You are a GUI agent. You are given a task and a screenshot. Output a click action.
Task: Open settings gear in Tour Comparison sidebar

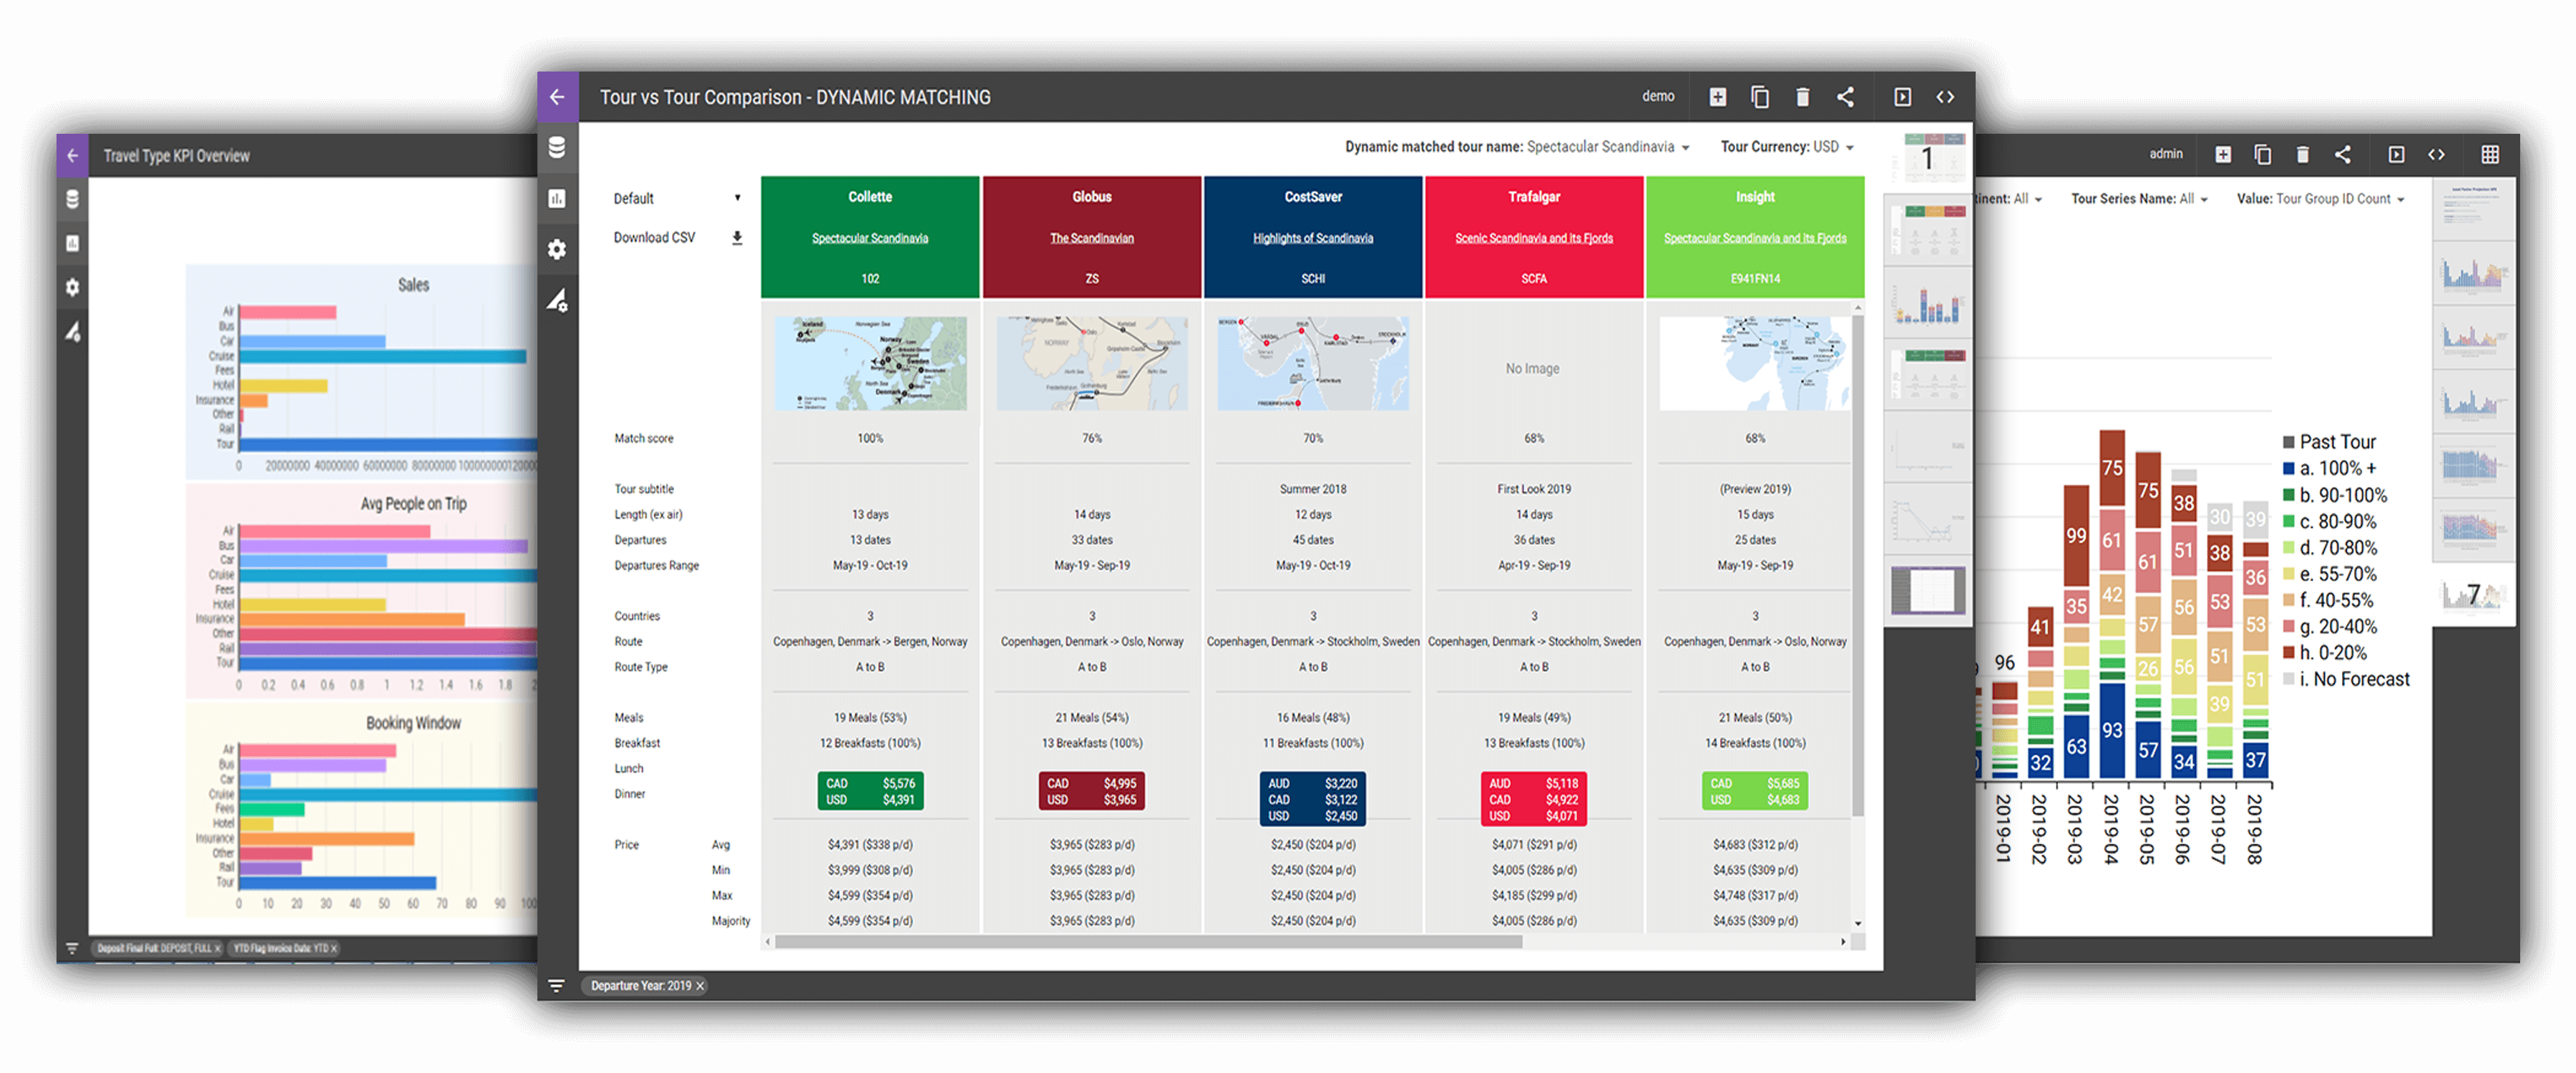[x=557, y=249]
